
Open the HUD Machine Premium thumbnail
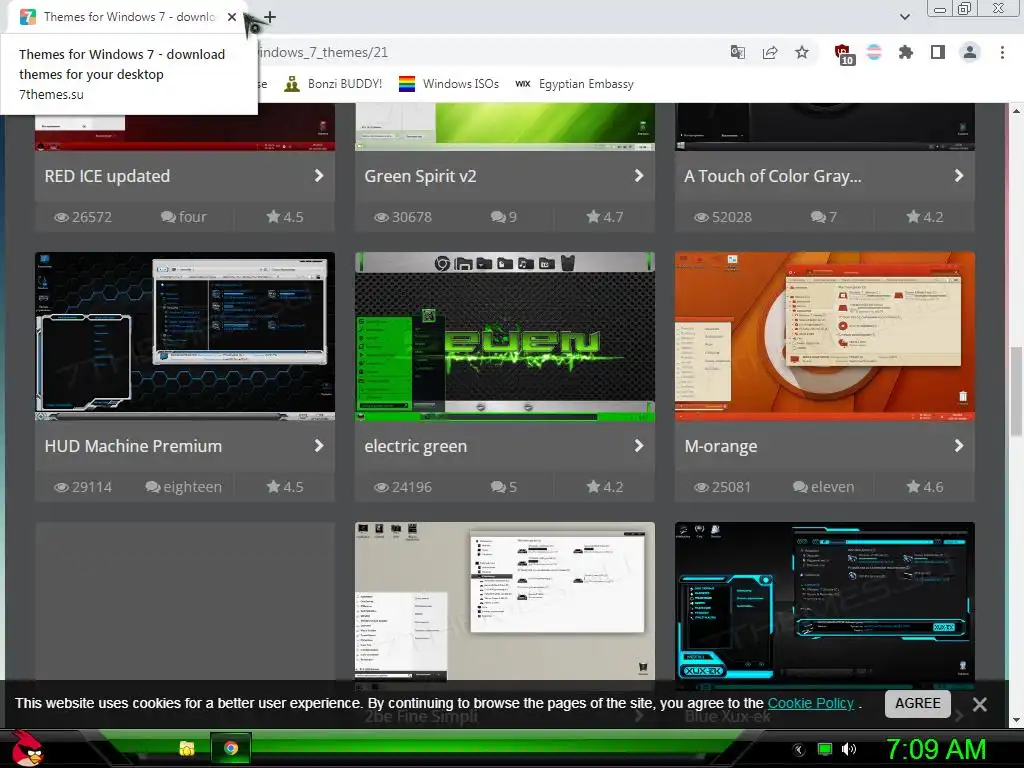tap(185, 336)
